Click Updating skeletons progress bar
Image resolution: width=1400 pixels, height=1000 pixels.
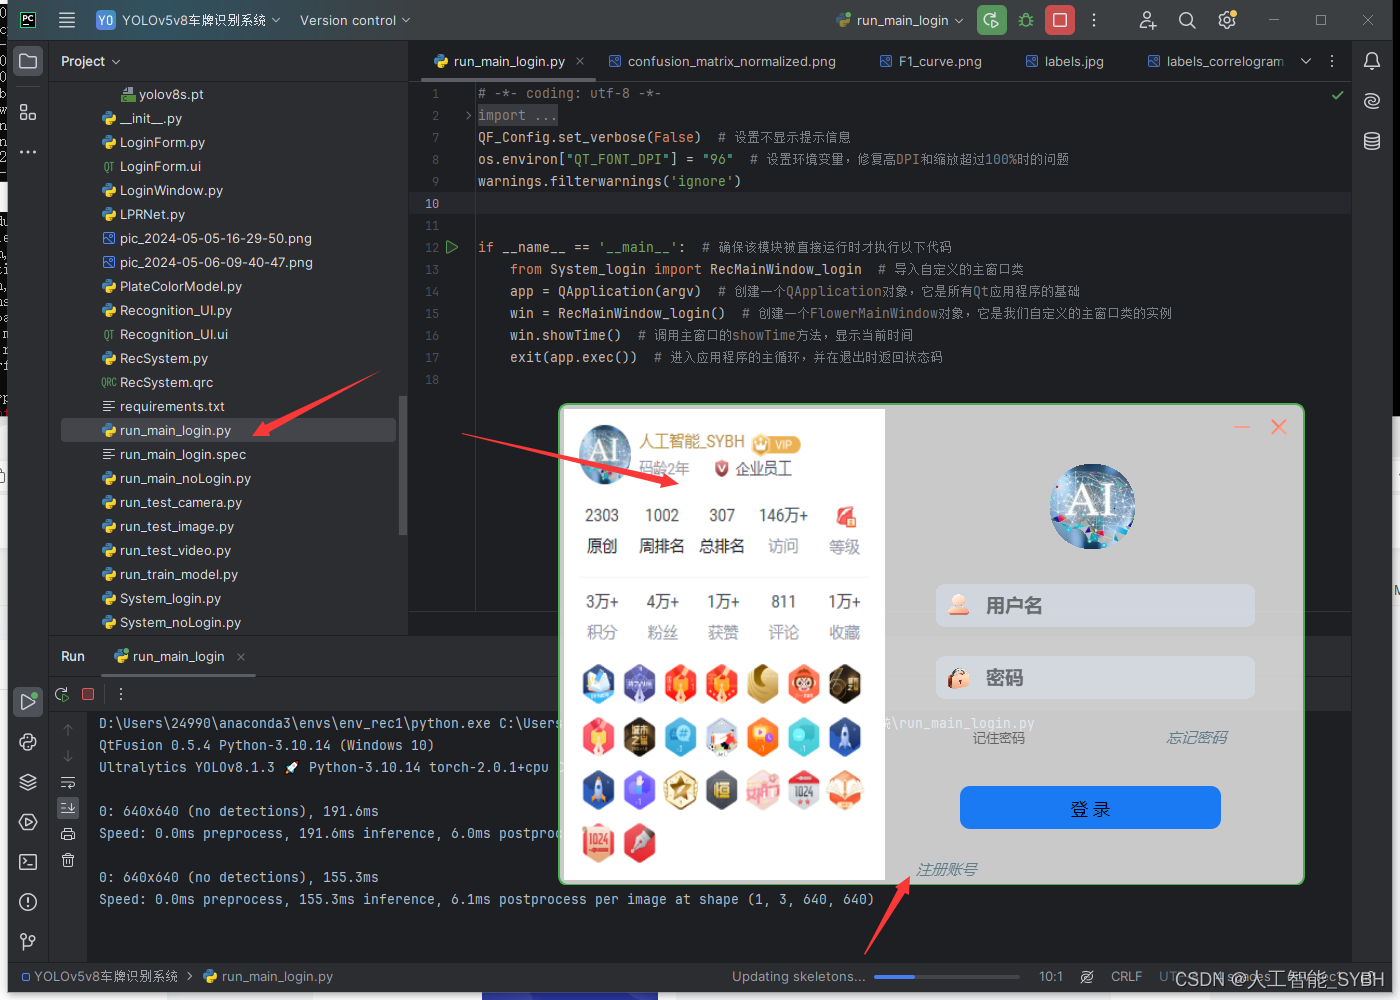947,977
